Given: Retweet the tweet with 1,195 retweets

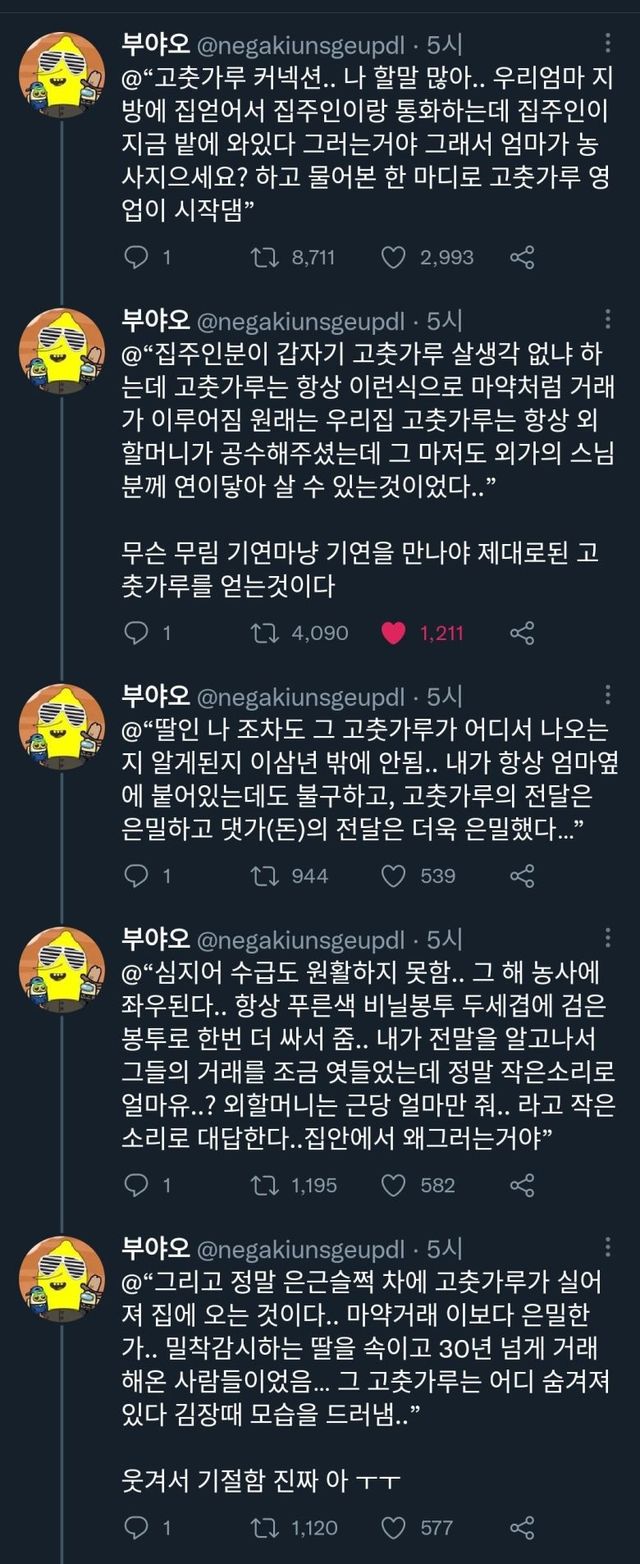Looking at the screenshot, I should coord(264,1185).
